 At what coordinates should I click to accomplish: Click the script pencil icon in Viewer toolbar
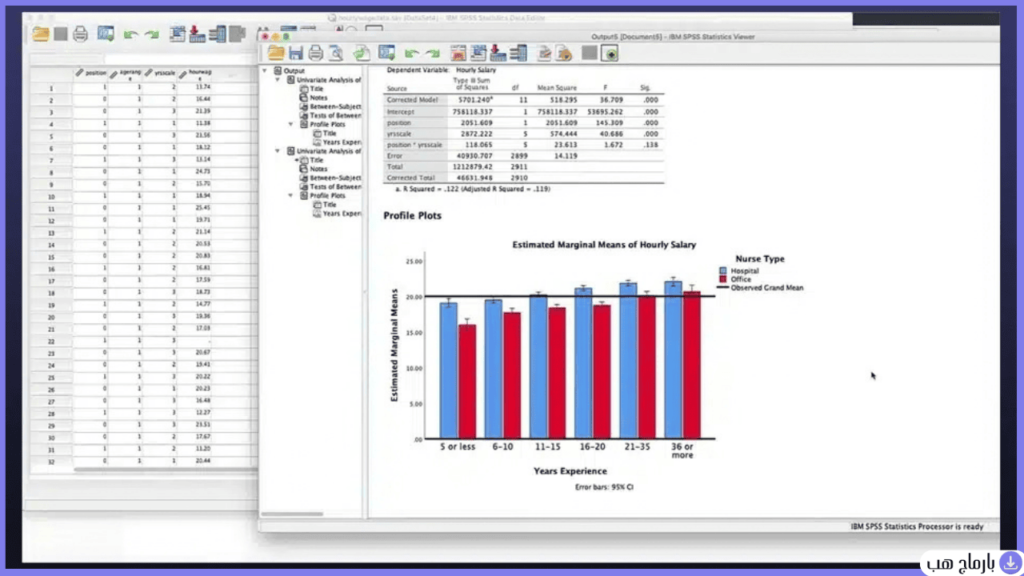[x=544, y=54]
